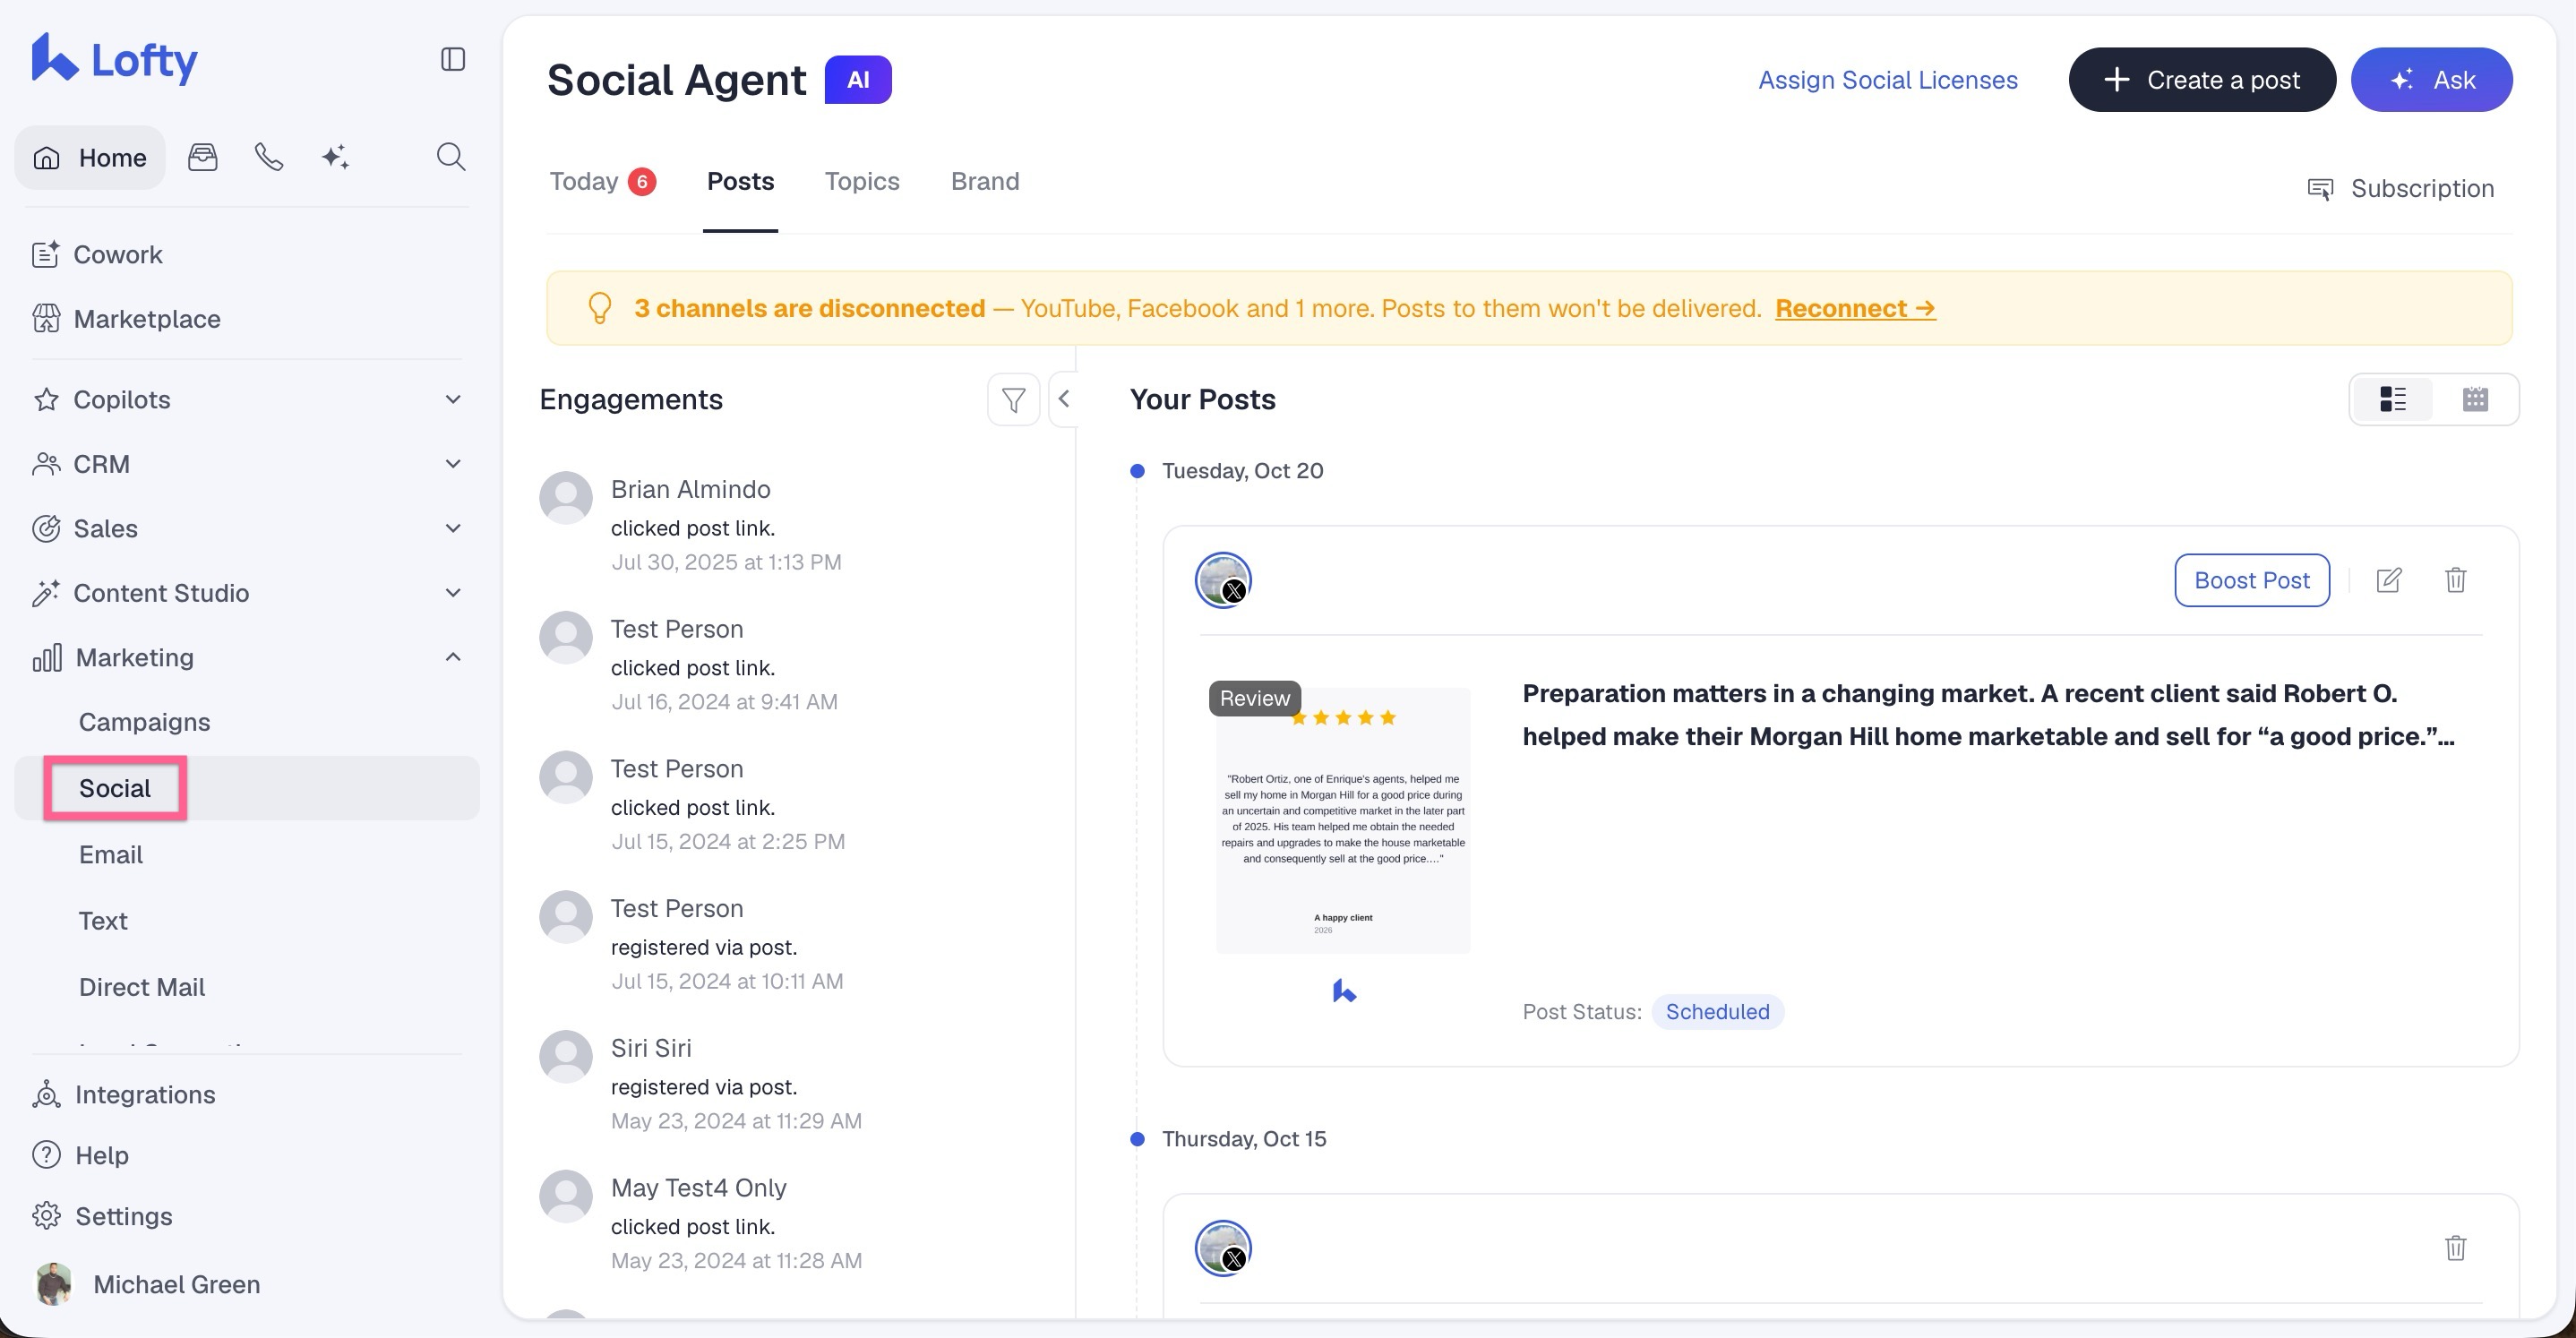The image size is (2576, 1338).
Task: Open the inbox tray icon in top nav
Action: pyautogui.click(x=203, y=157)
